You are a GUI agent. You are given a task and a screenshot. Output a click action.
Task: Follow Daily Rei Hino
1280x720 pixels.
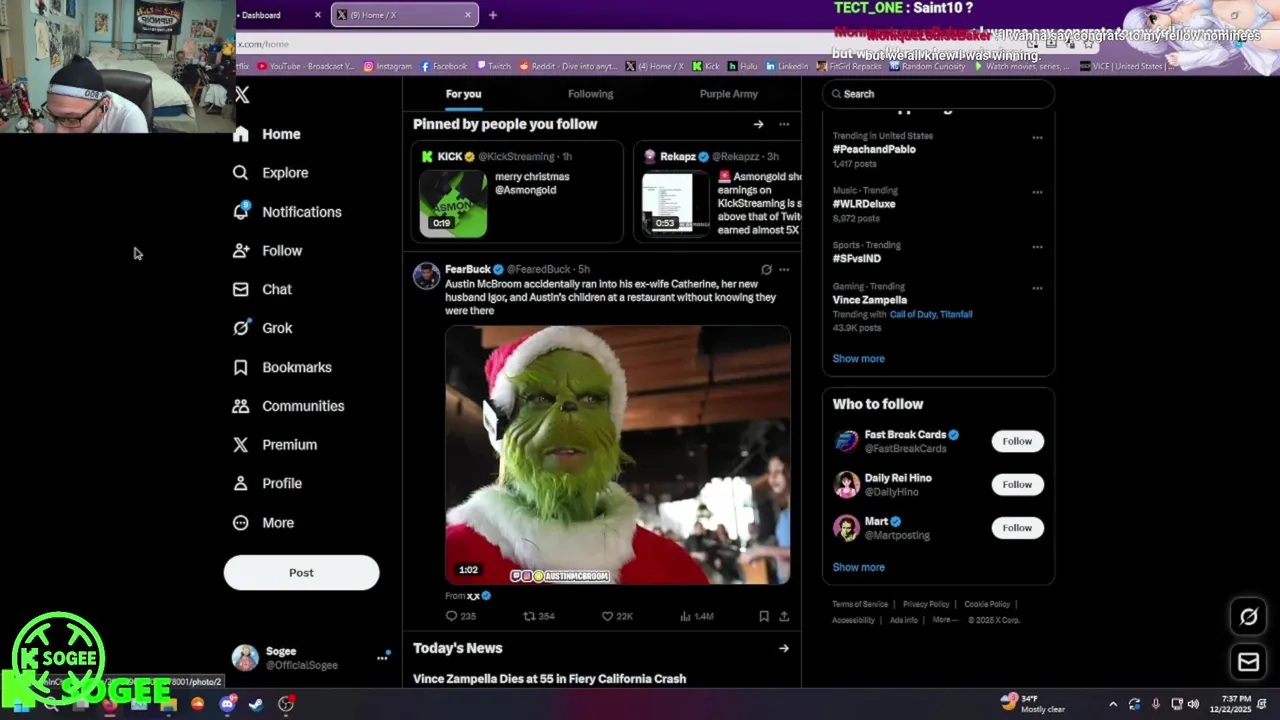1017,484
